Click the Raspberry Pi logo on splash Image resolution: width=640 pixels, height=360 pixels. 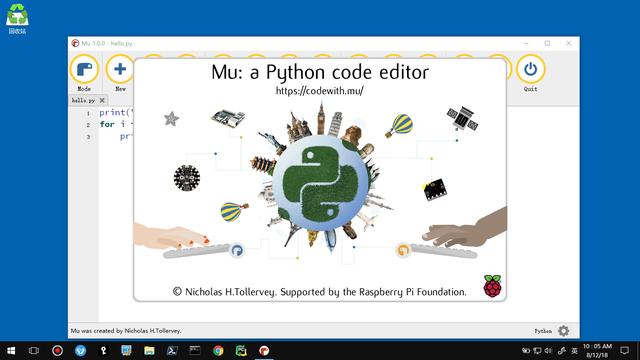[493, 286]
